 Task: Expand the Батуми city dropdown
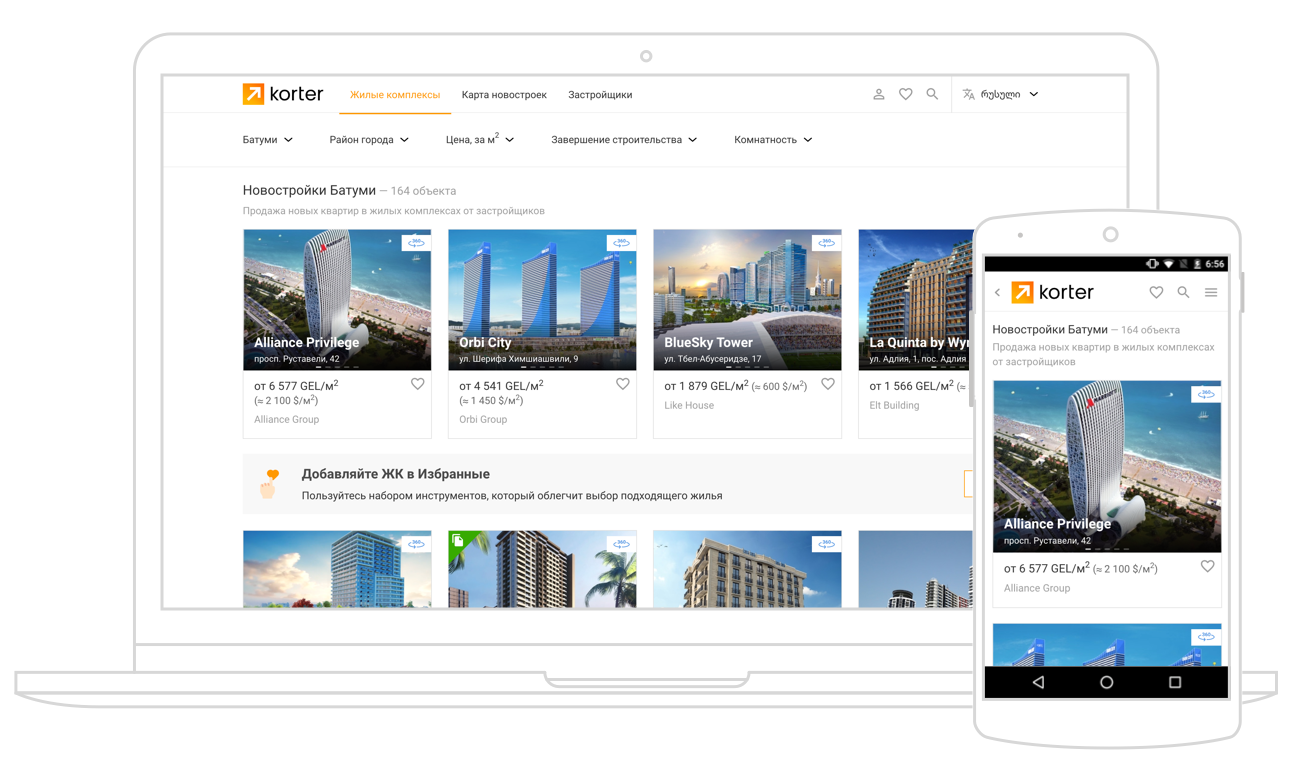pos(267,140)
